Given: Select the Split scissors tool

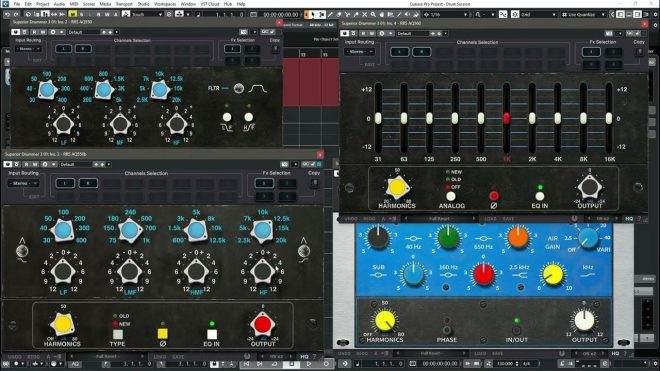Looking at the screenshot, I should click(347, 14).
